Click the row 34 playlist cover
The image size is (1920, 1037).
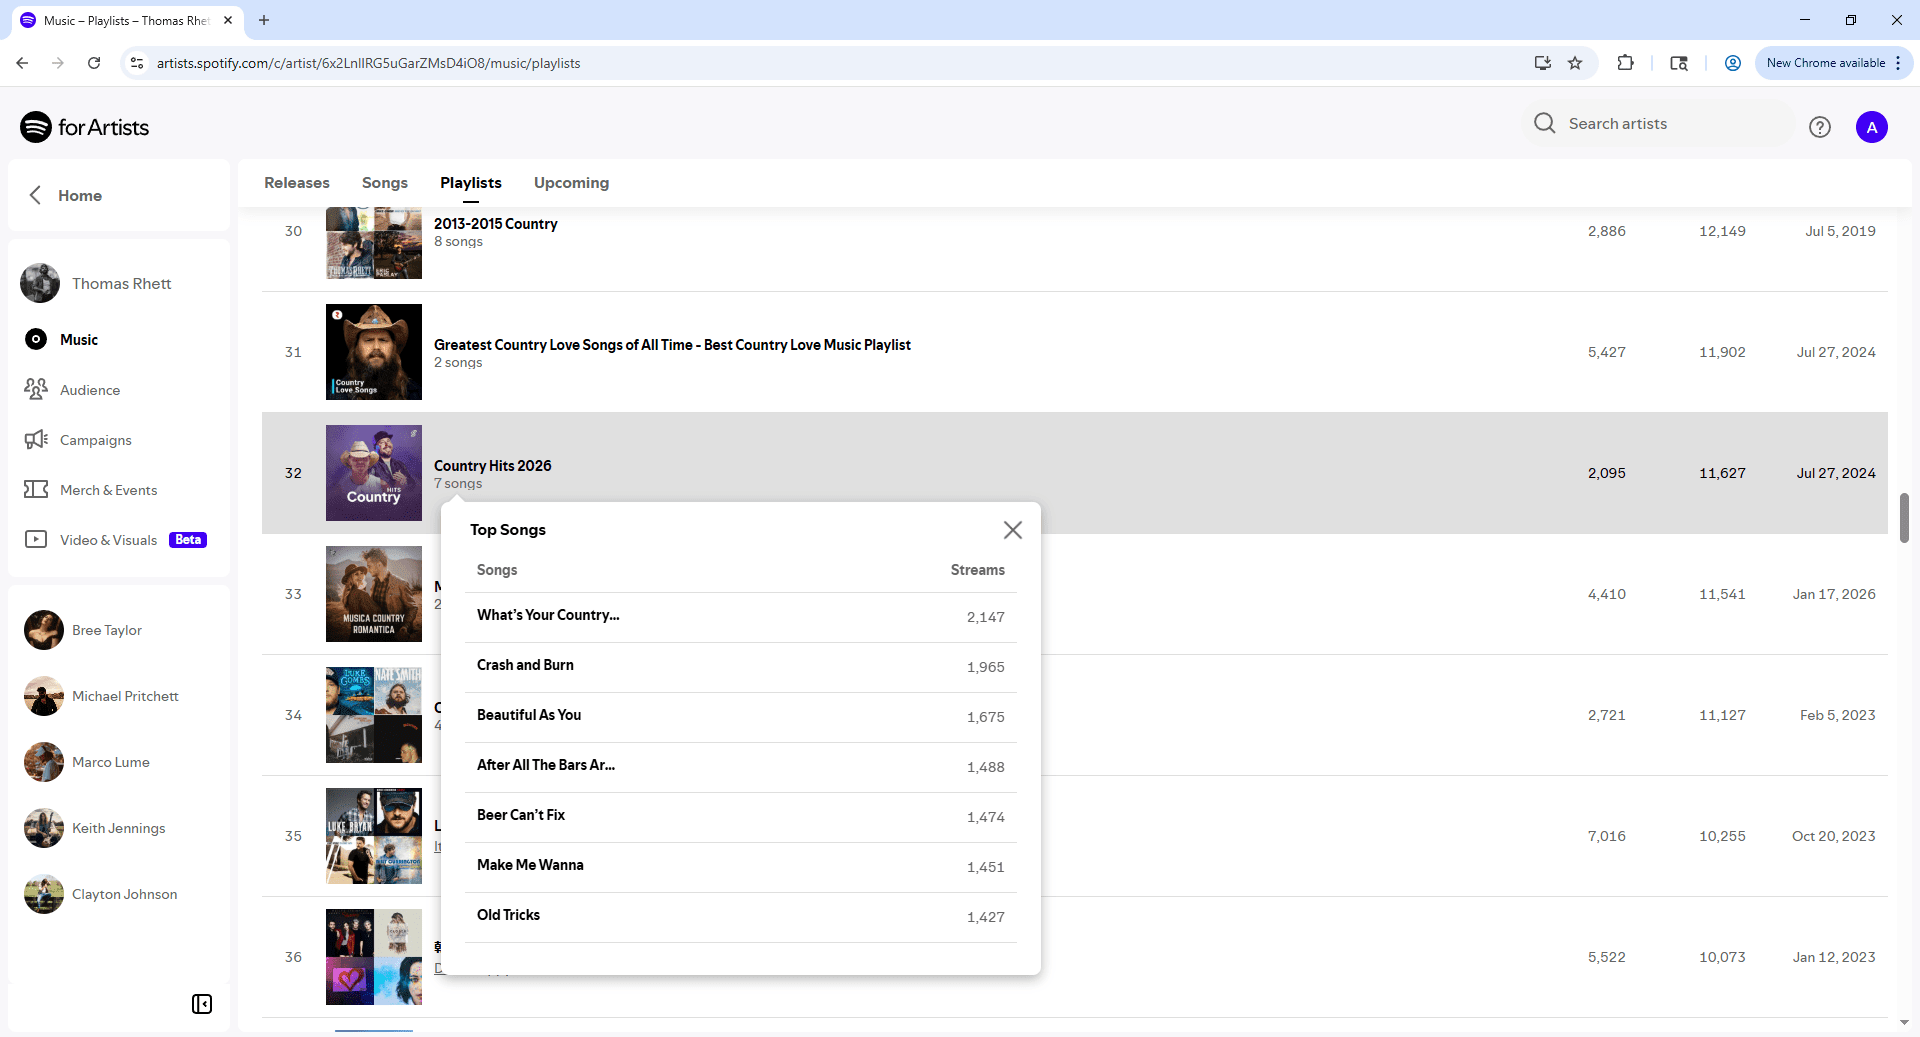374,715
